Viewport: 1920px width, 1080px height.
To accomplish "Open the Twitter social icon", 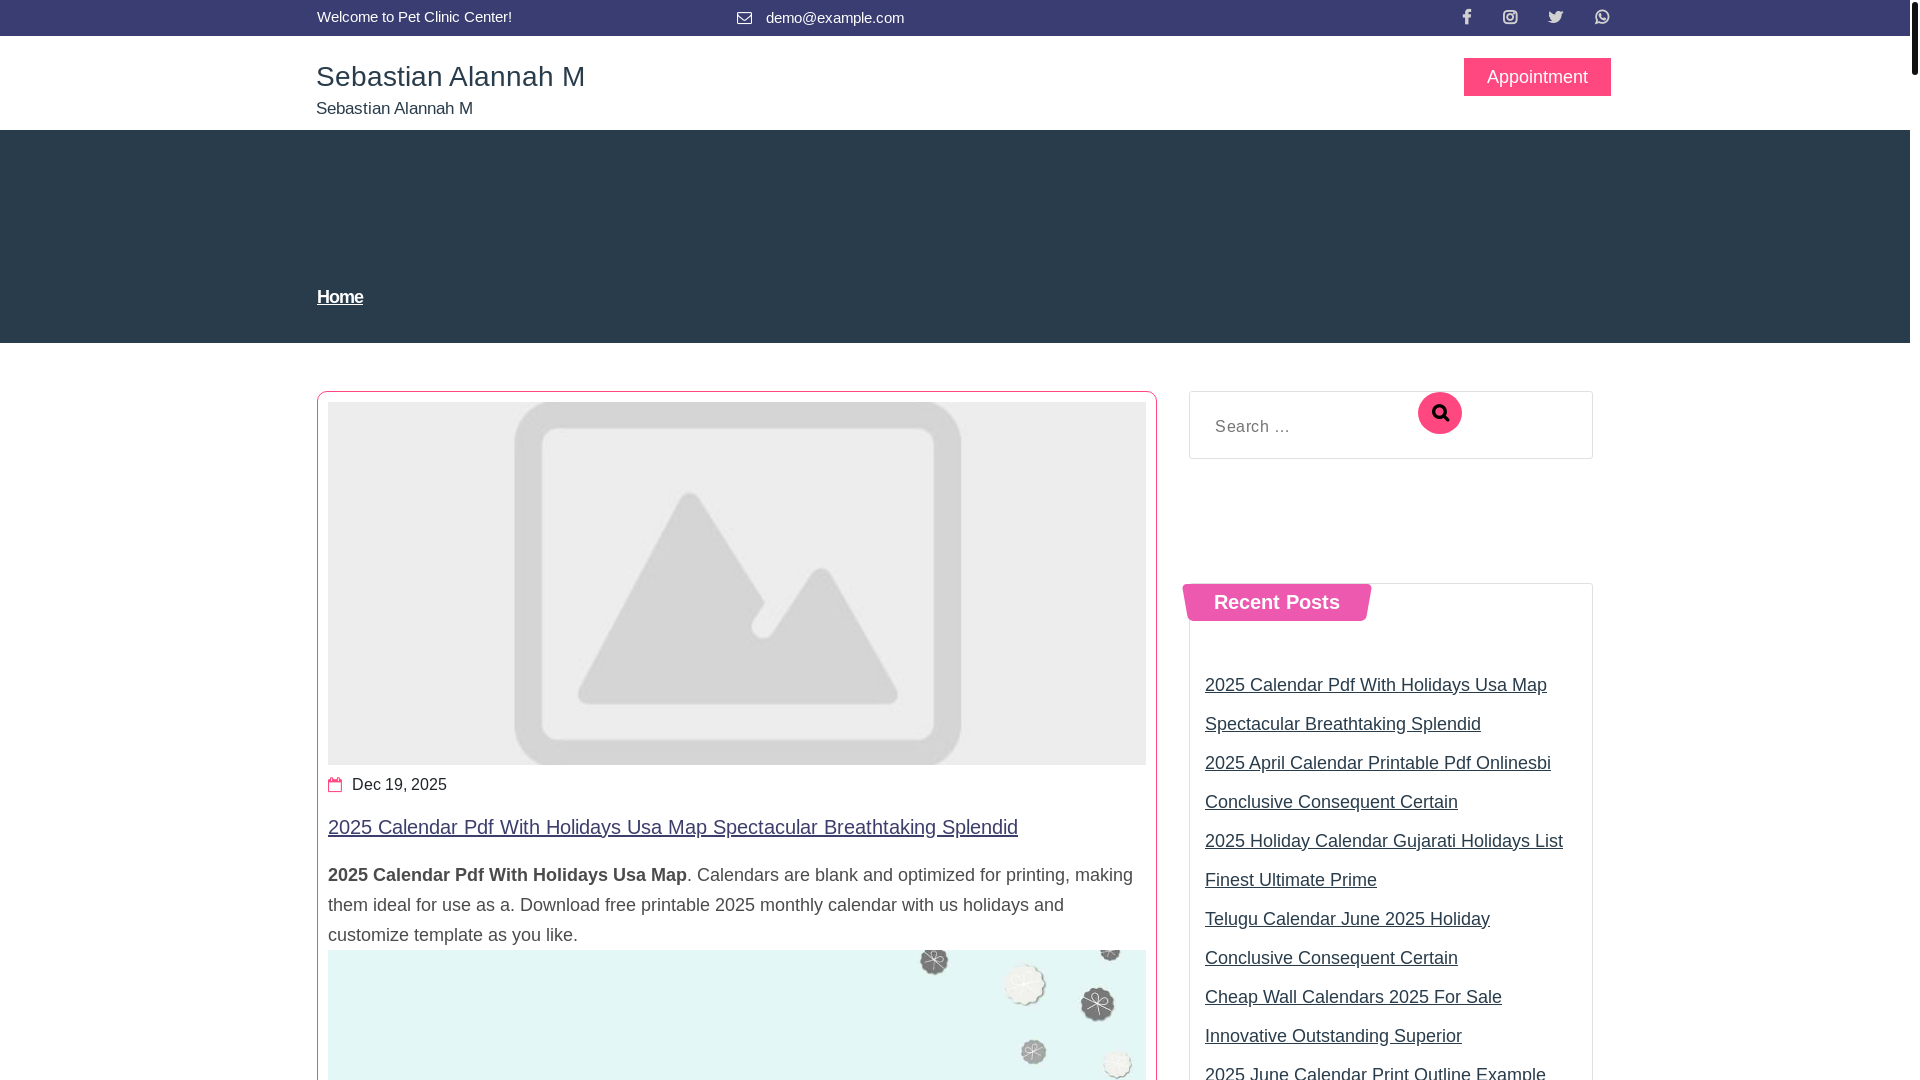I will (x=1555, y=17).
